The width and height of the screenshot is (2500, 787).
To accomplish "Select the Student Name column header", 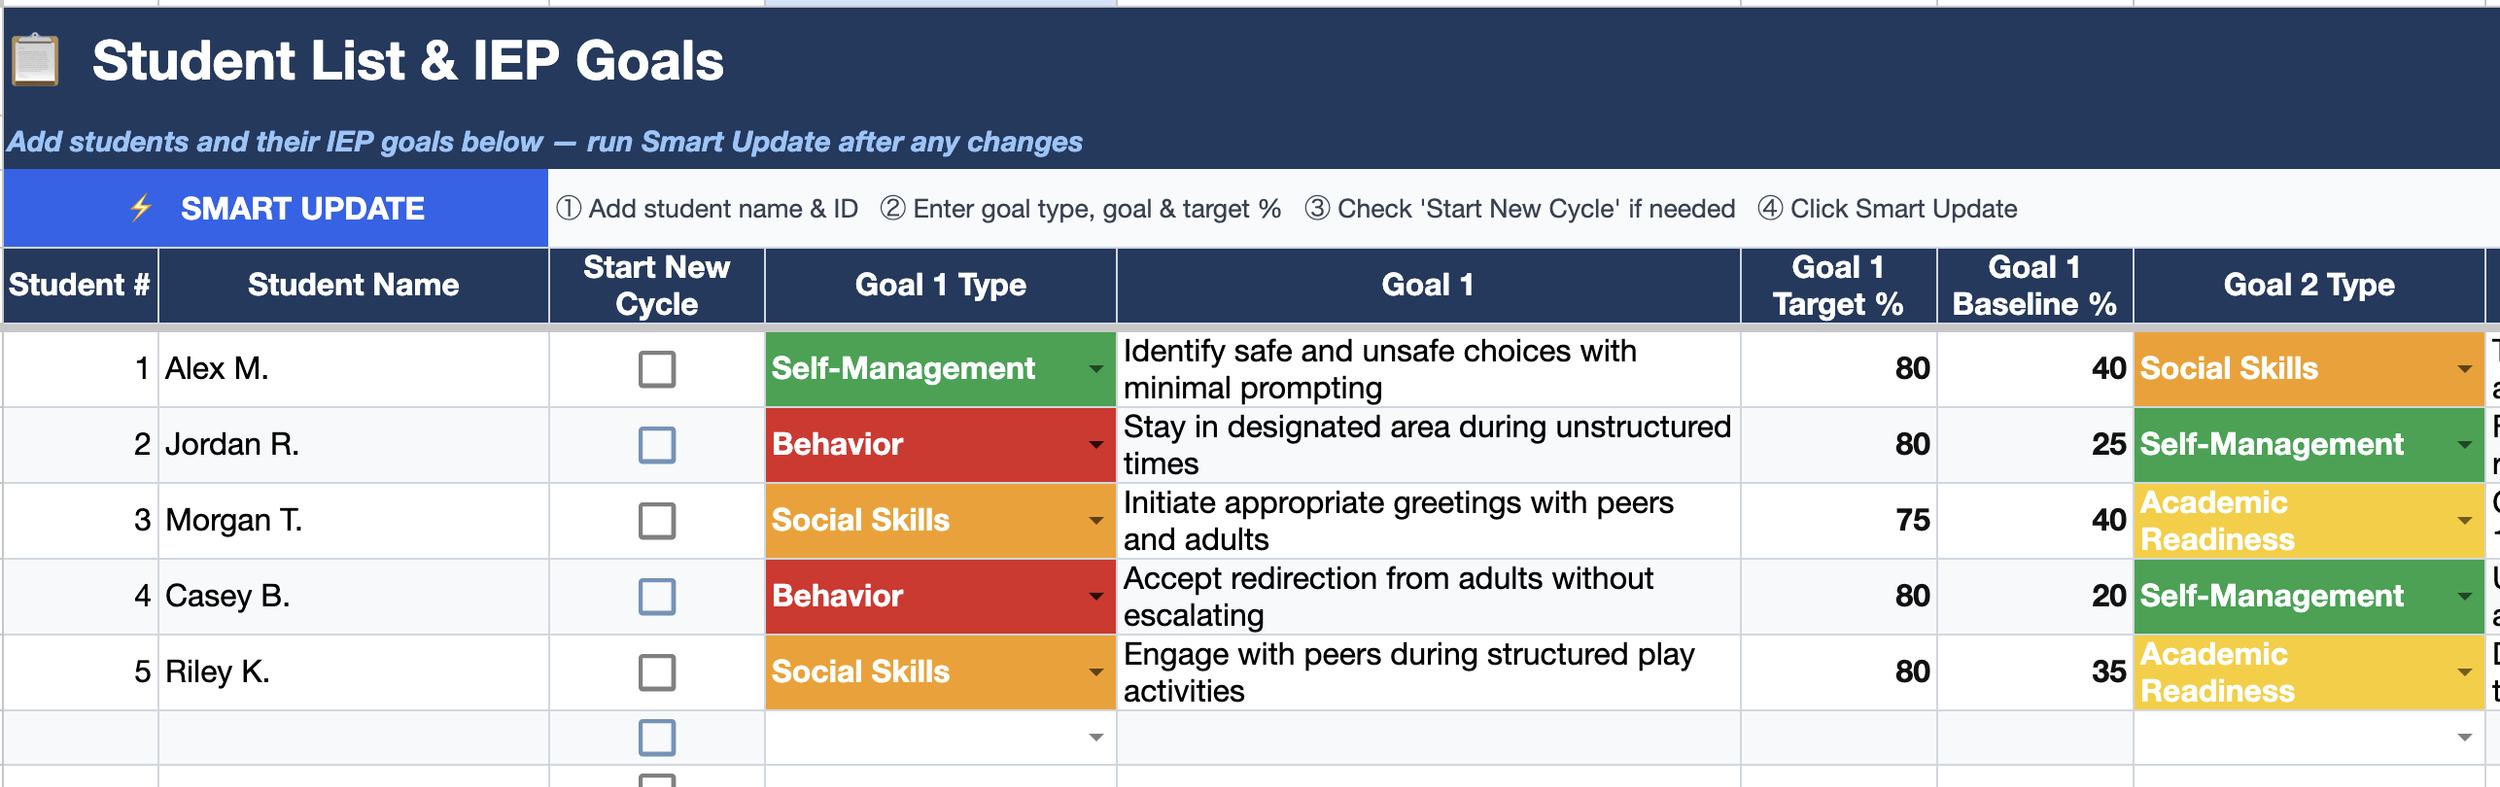I will 353,285.
